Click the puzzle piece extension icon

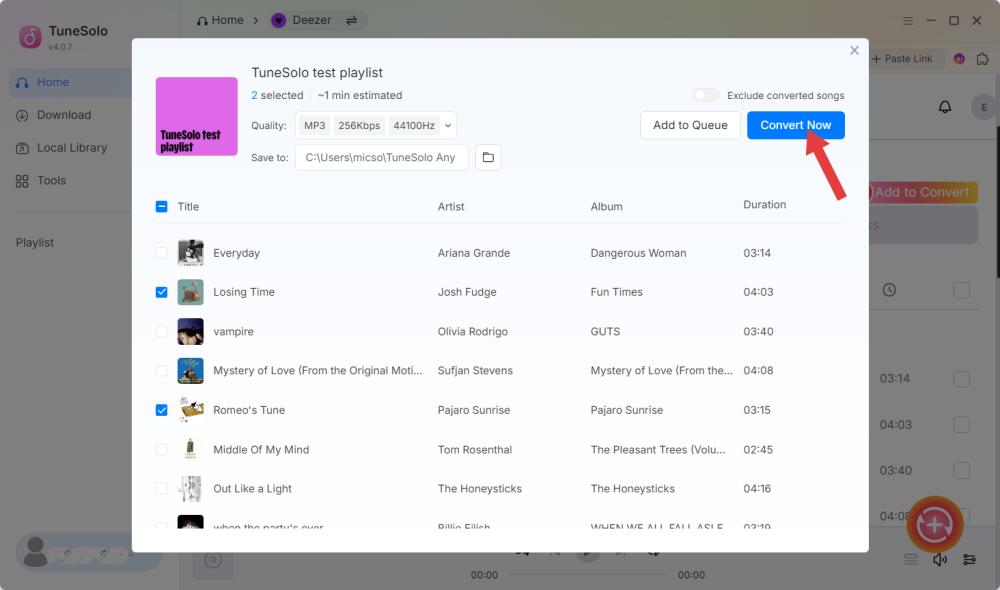coord(983,59)
